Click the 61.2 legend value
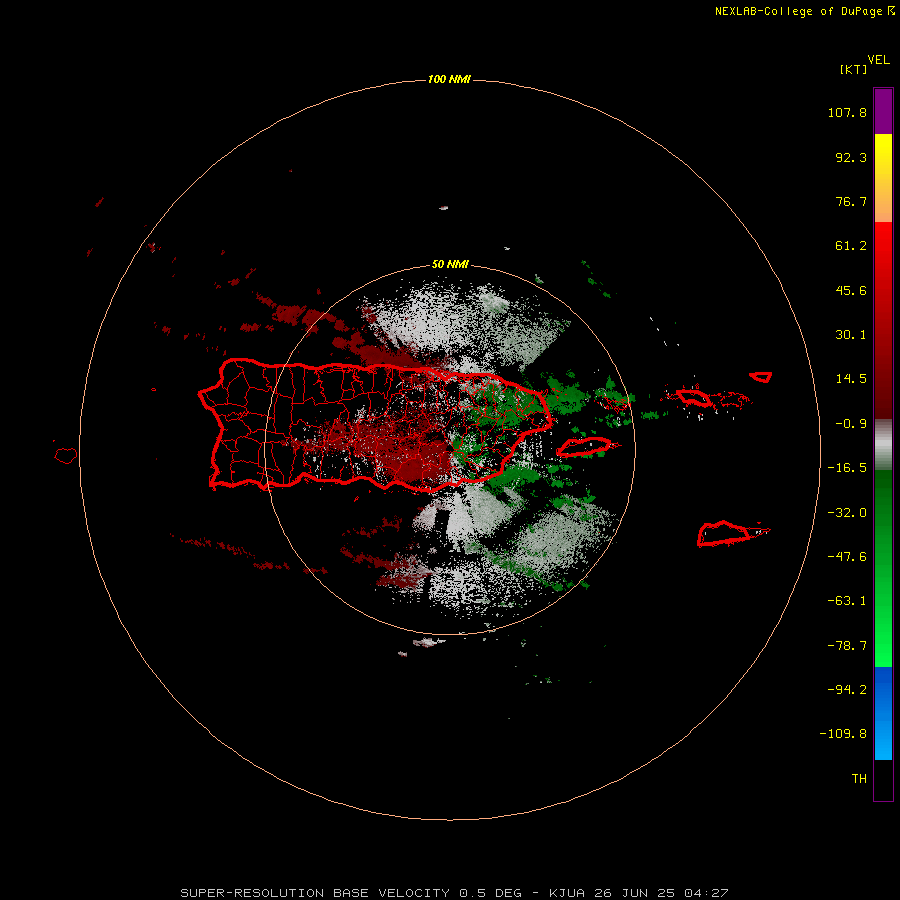This screenshot has width=900, height=900. pos(851,246)
